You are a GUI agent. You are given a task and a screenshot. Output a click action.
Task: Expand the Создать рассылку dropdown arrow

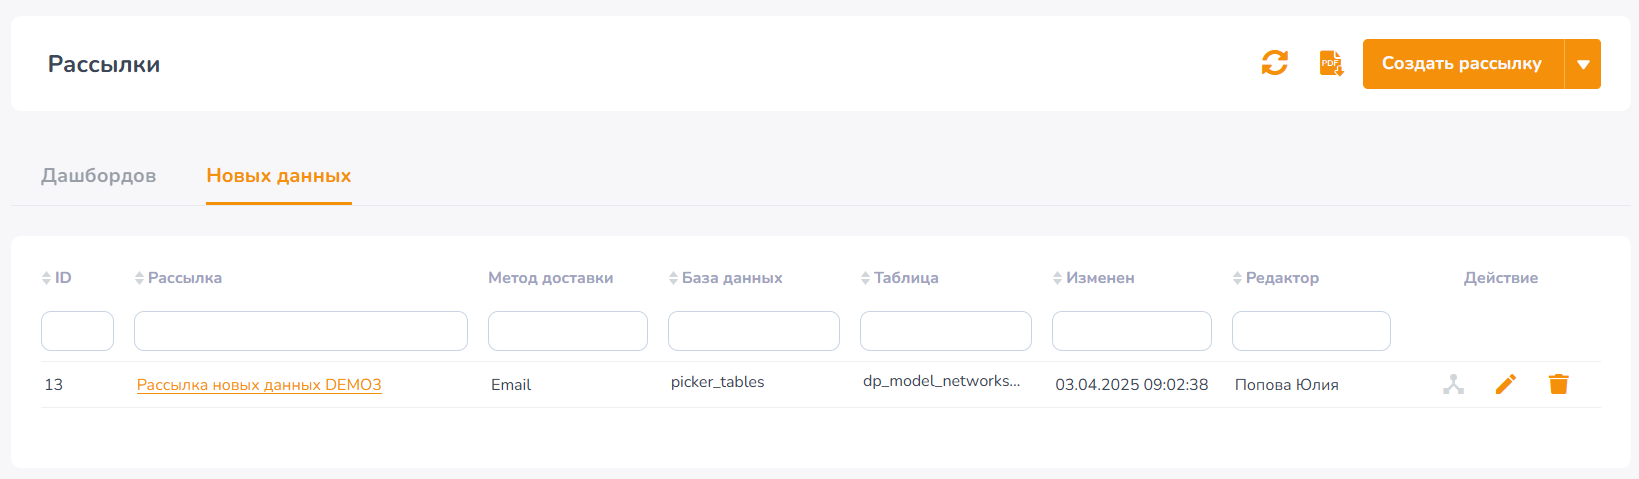[1583, 64]
